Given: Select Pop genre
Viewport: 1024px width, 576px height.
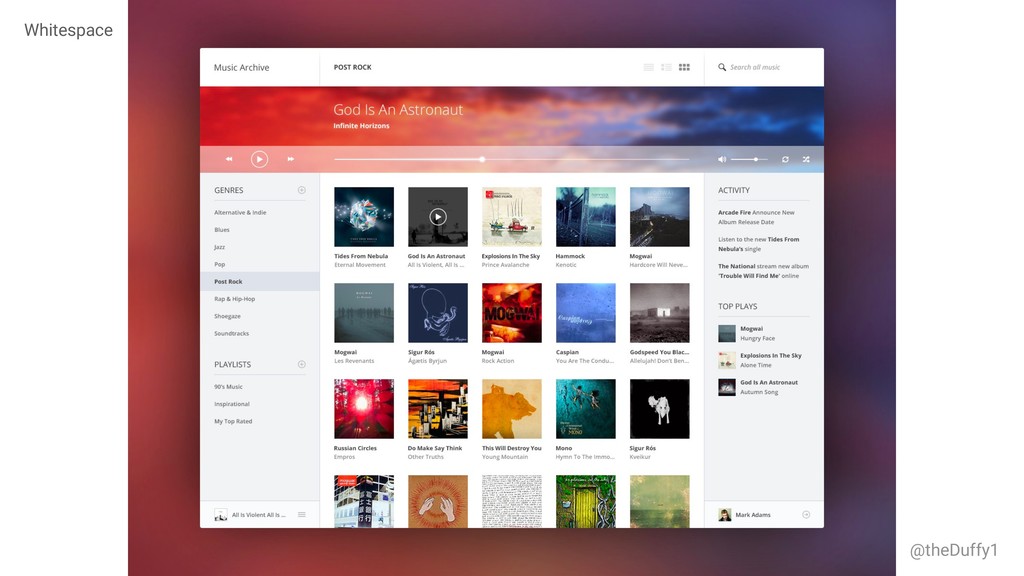Looking at the screenshot, I should (x=219, y=264).
